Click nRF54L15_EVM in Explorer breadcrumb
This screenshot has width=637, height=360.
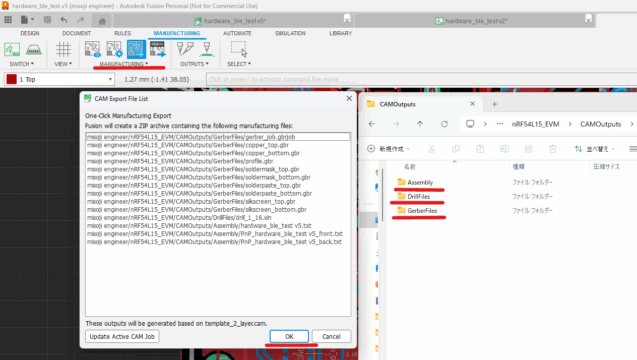click(x=535, y=124)
